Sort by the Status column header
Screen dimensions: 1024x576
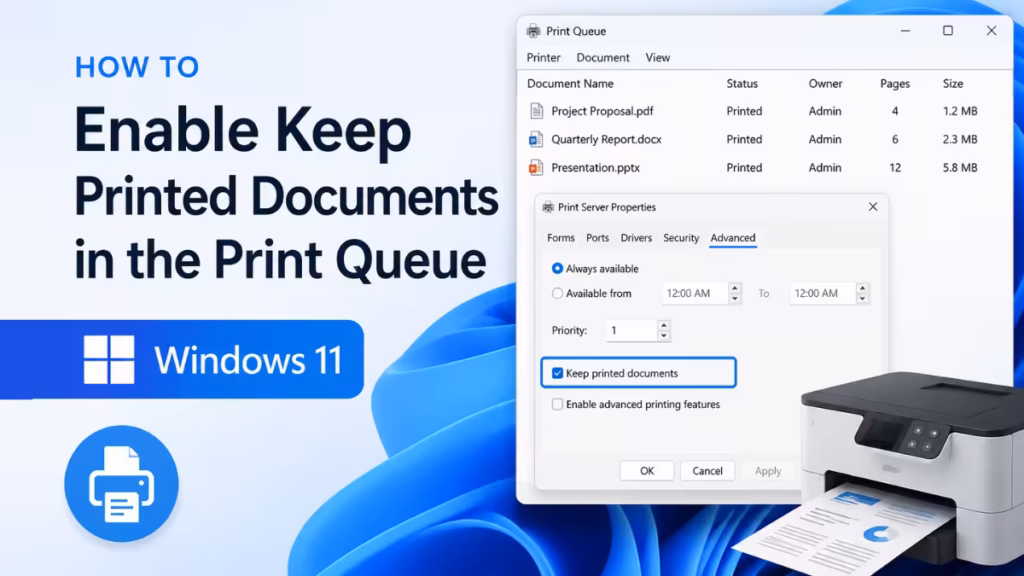click(x=742, y=84)
